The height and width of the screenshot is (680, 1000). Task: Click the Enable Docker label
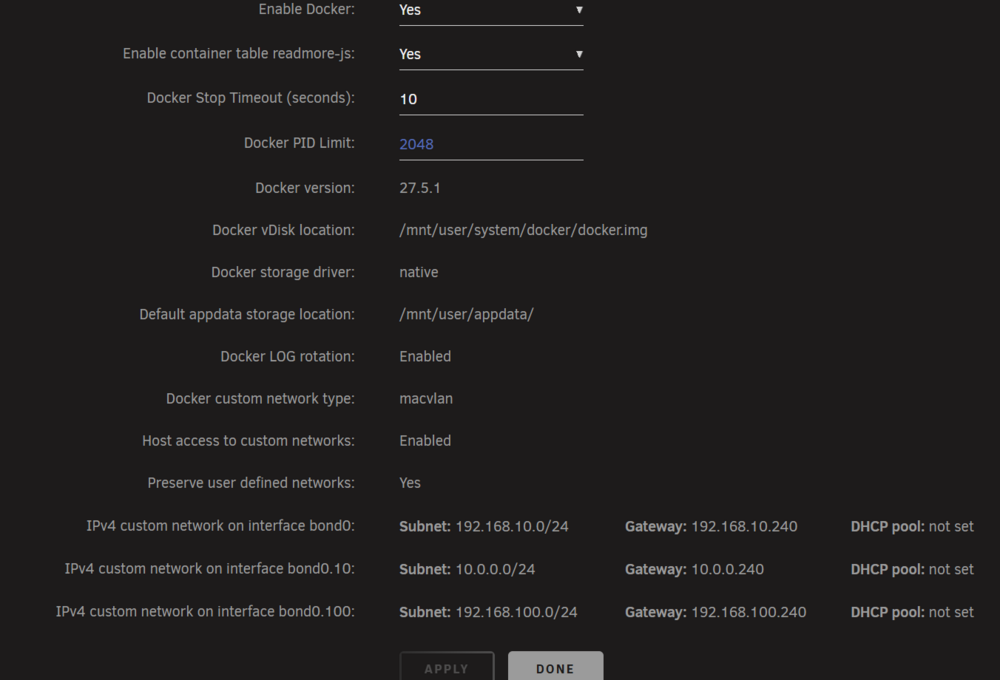click(x=306, y=10)
